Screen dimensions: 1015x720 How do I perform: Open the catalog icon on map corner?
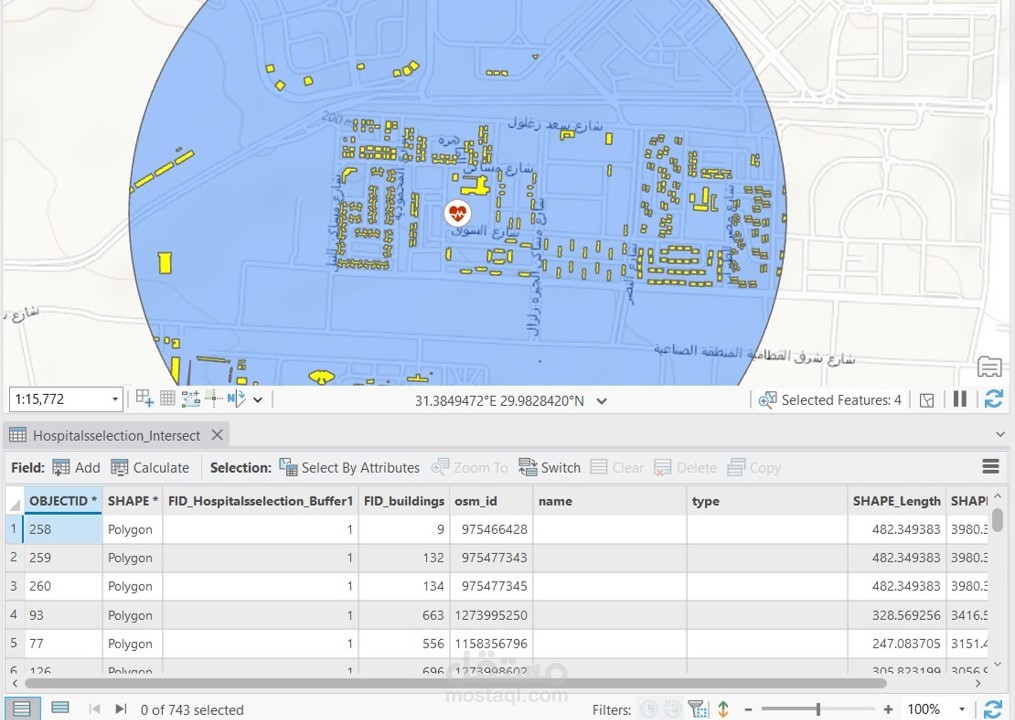point(988,366)
